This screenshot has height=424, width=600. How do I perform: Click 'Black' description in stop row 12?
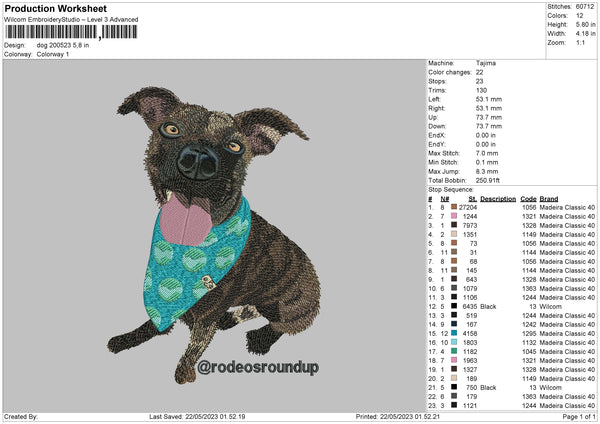pos(488,307)
